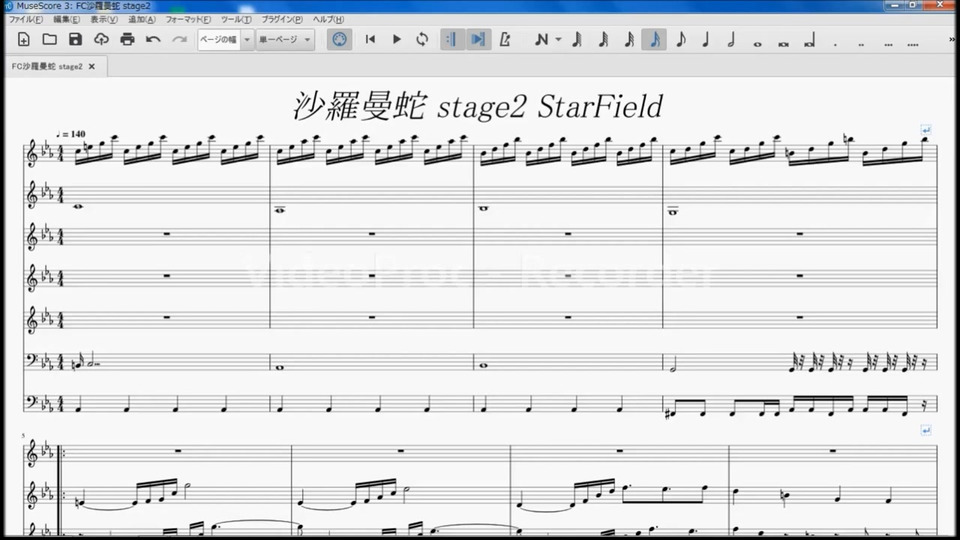This screenshot has height=540, width=960.
Task: Redo the last undone action
Action: coord(179,40)
